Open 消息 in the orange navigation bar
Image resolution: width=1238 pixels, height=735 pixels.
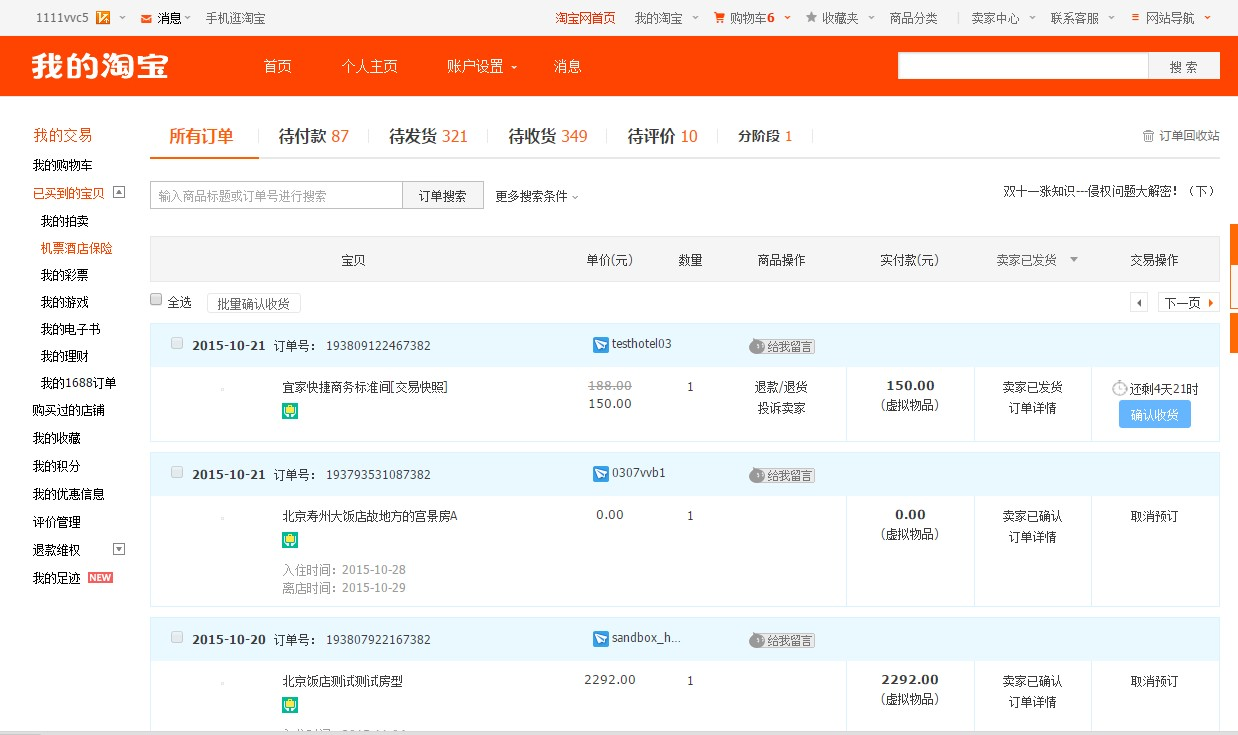[567, 67]
